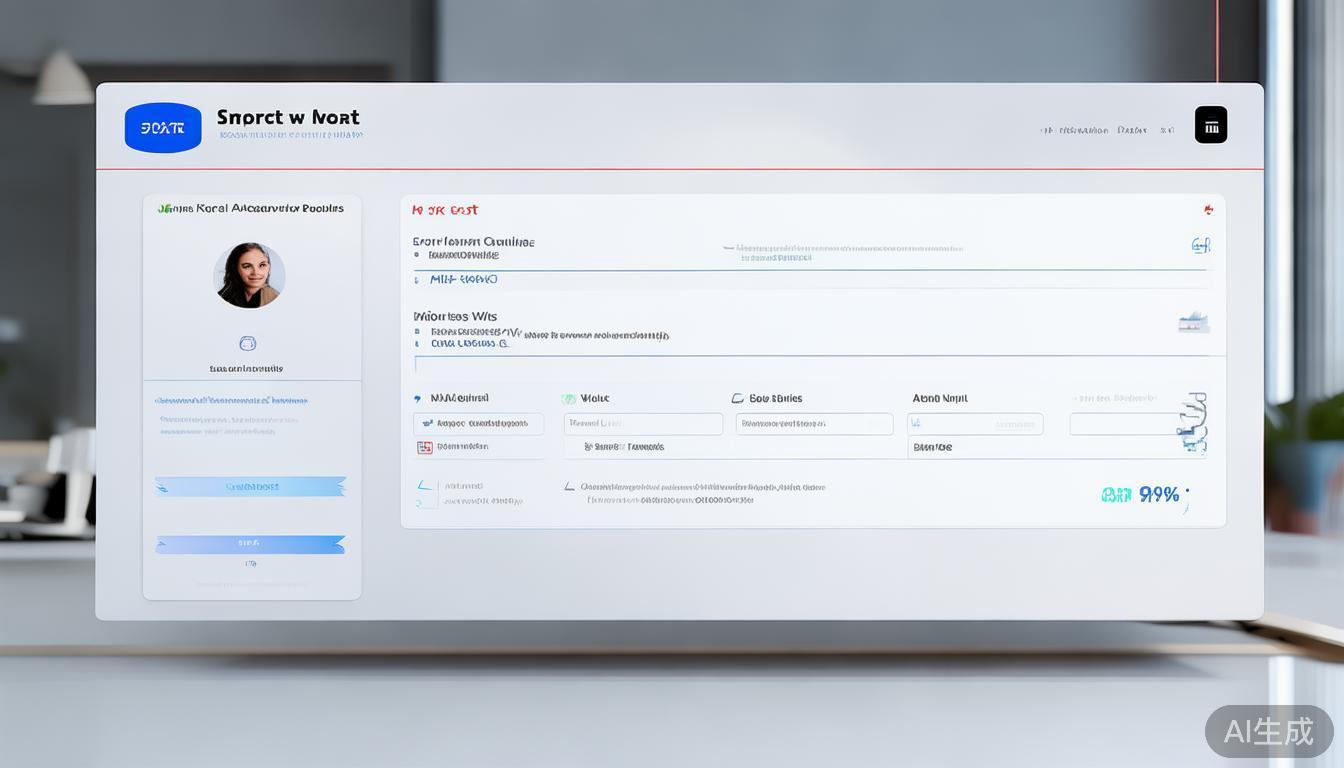
Task: Click the blue scribble icon at far right of fields row
Action: [x=1193, y=422]
